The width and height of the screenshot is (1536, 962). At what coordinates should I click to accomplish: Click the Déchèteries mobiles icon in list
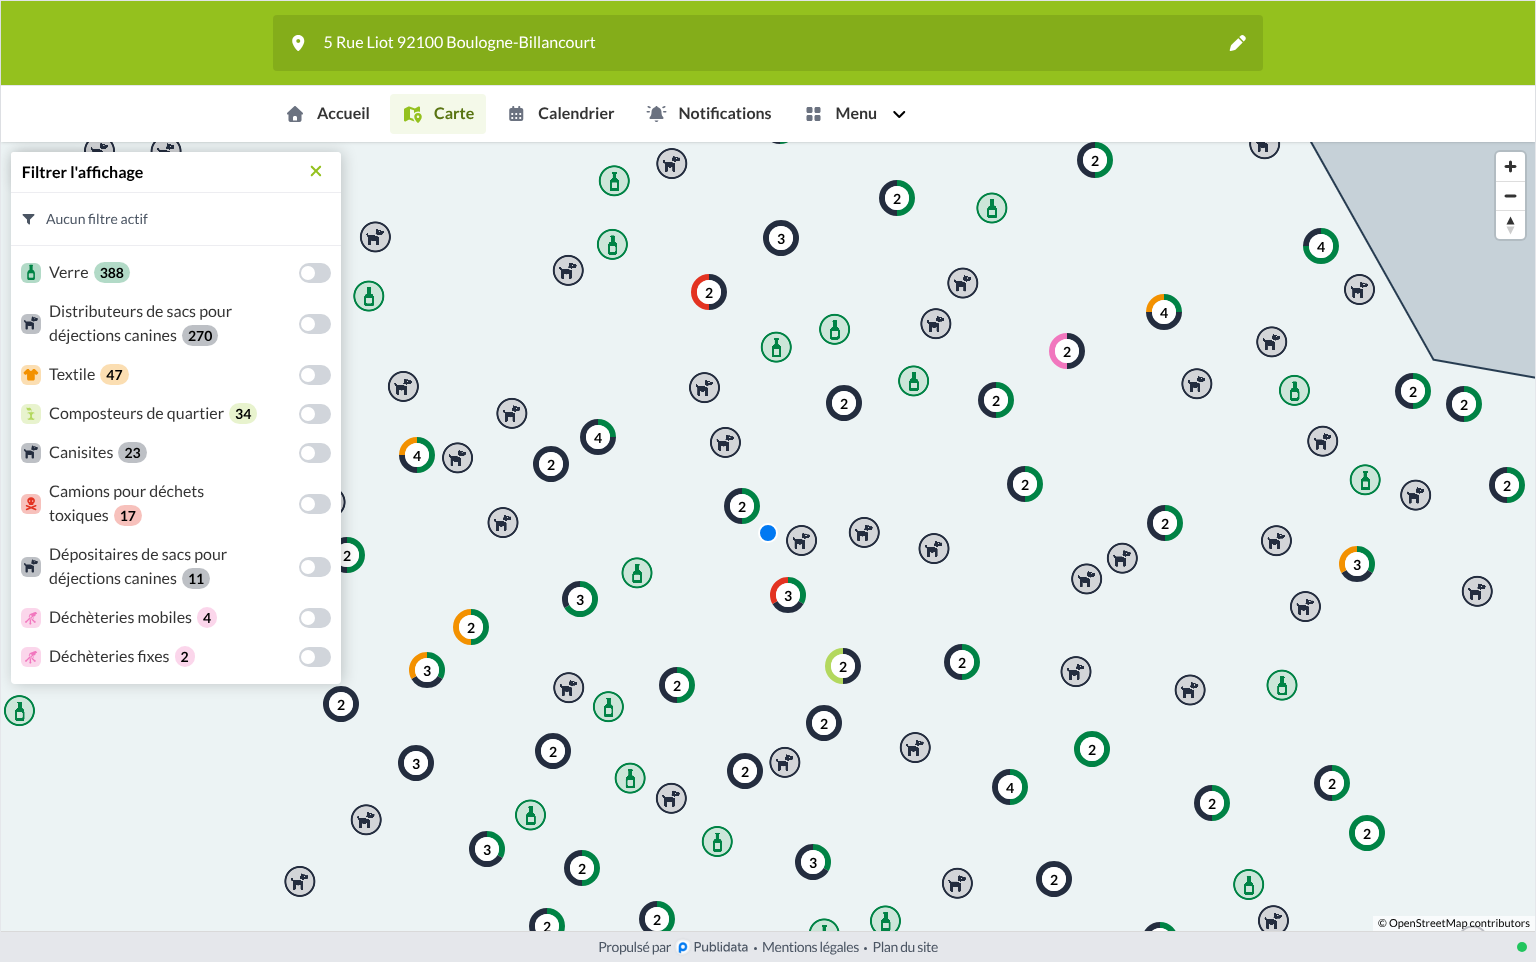click(x=31, y=618)
